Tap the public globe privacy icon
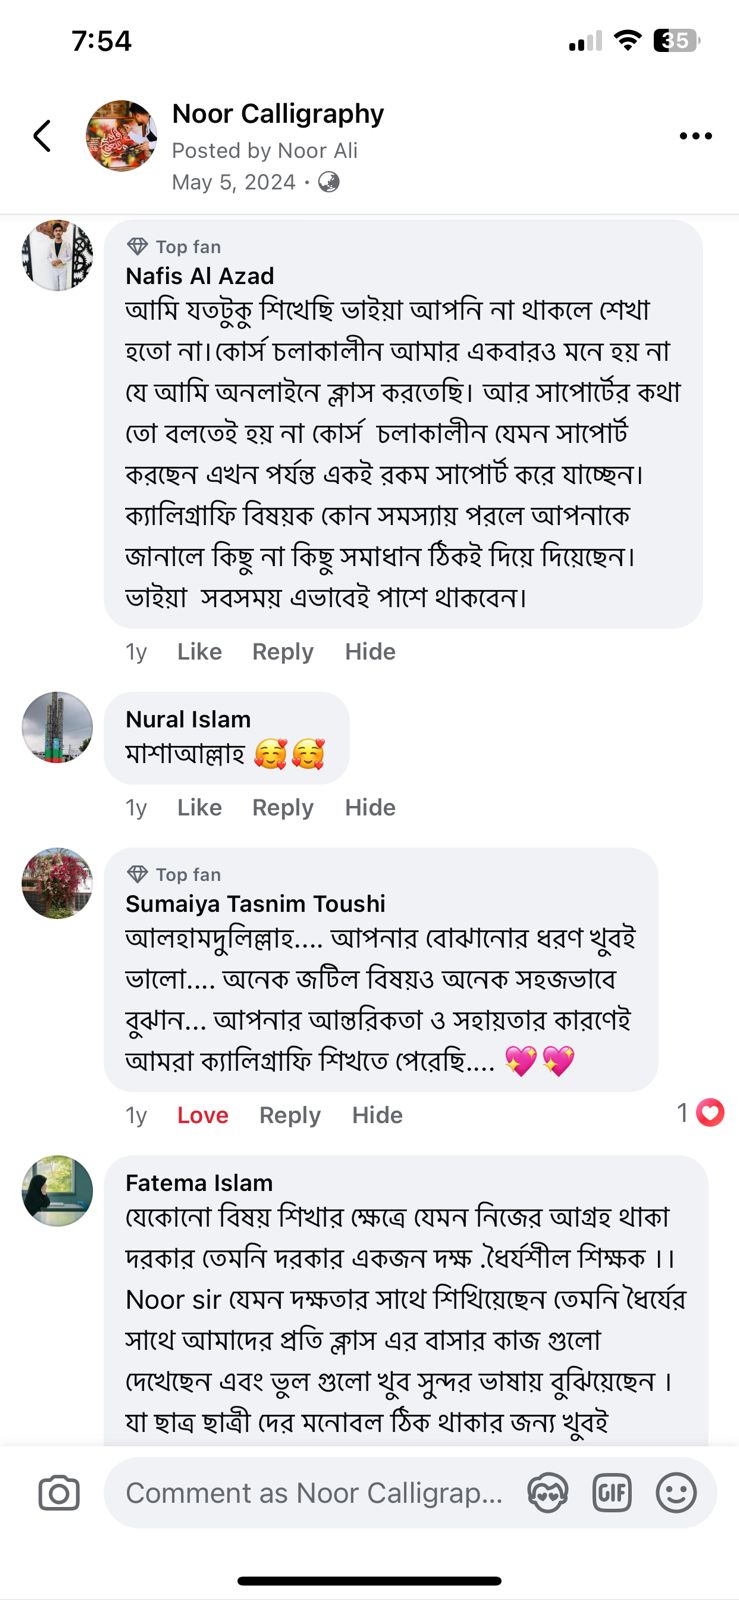 pos(328,182)
